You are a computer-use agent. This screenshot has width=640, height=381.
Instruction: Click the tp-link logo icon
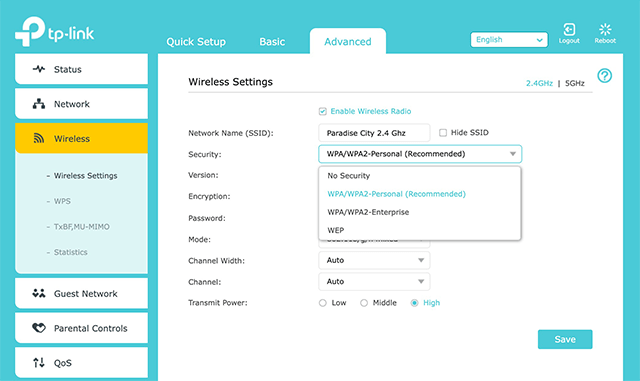pyautogui.click(x=30, y=31)
